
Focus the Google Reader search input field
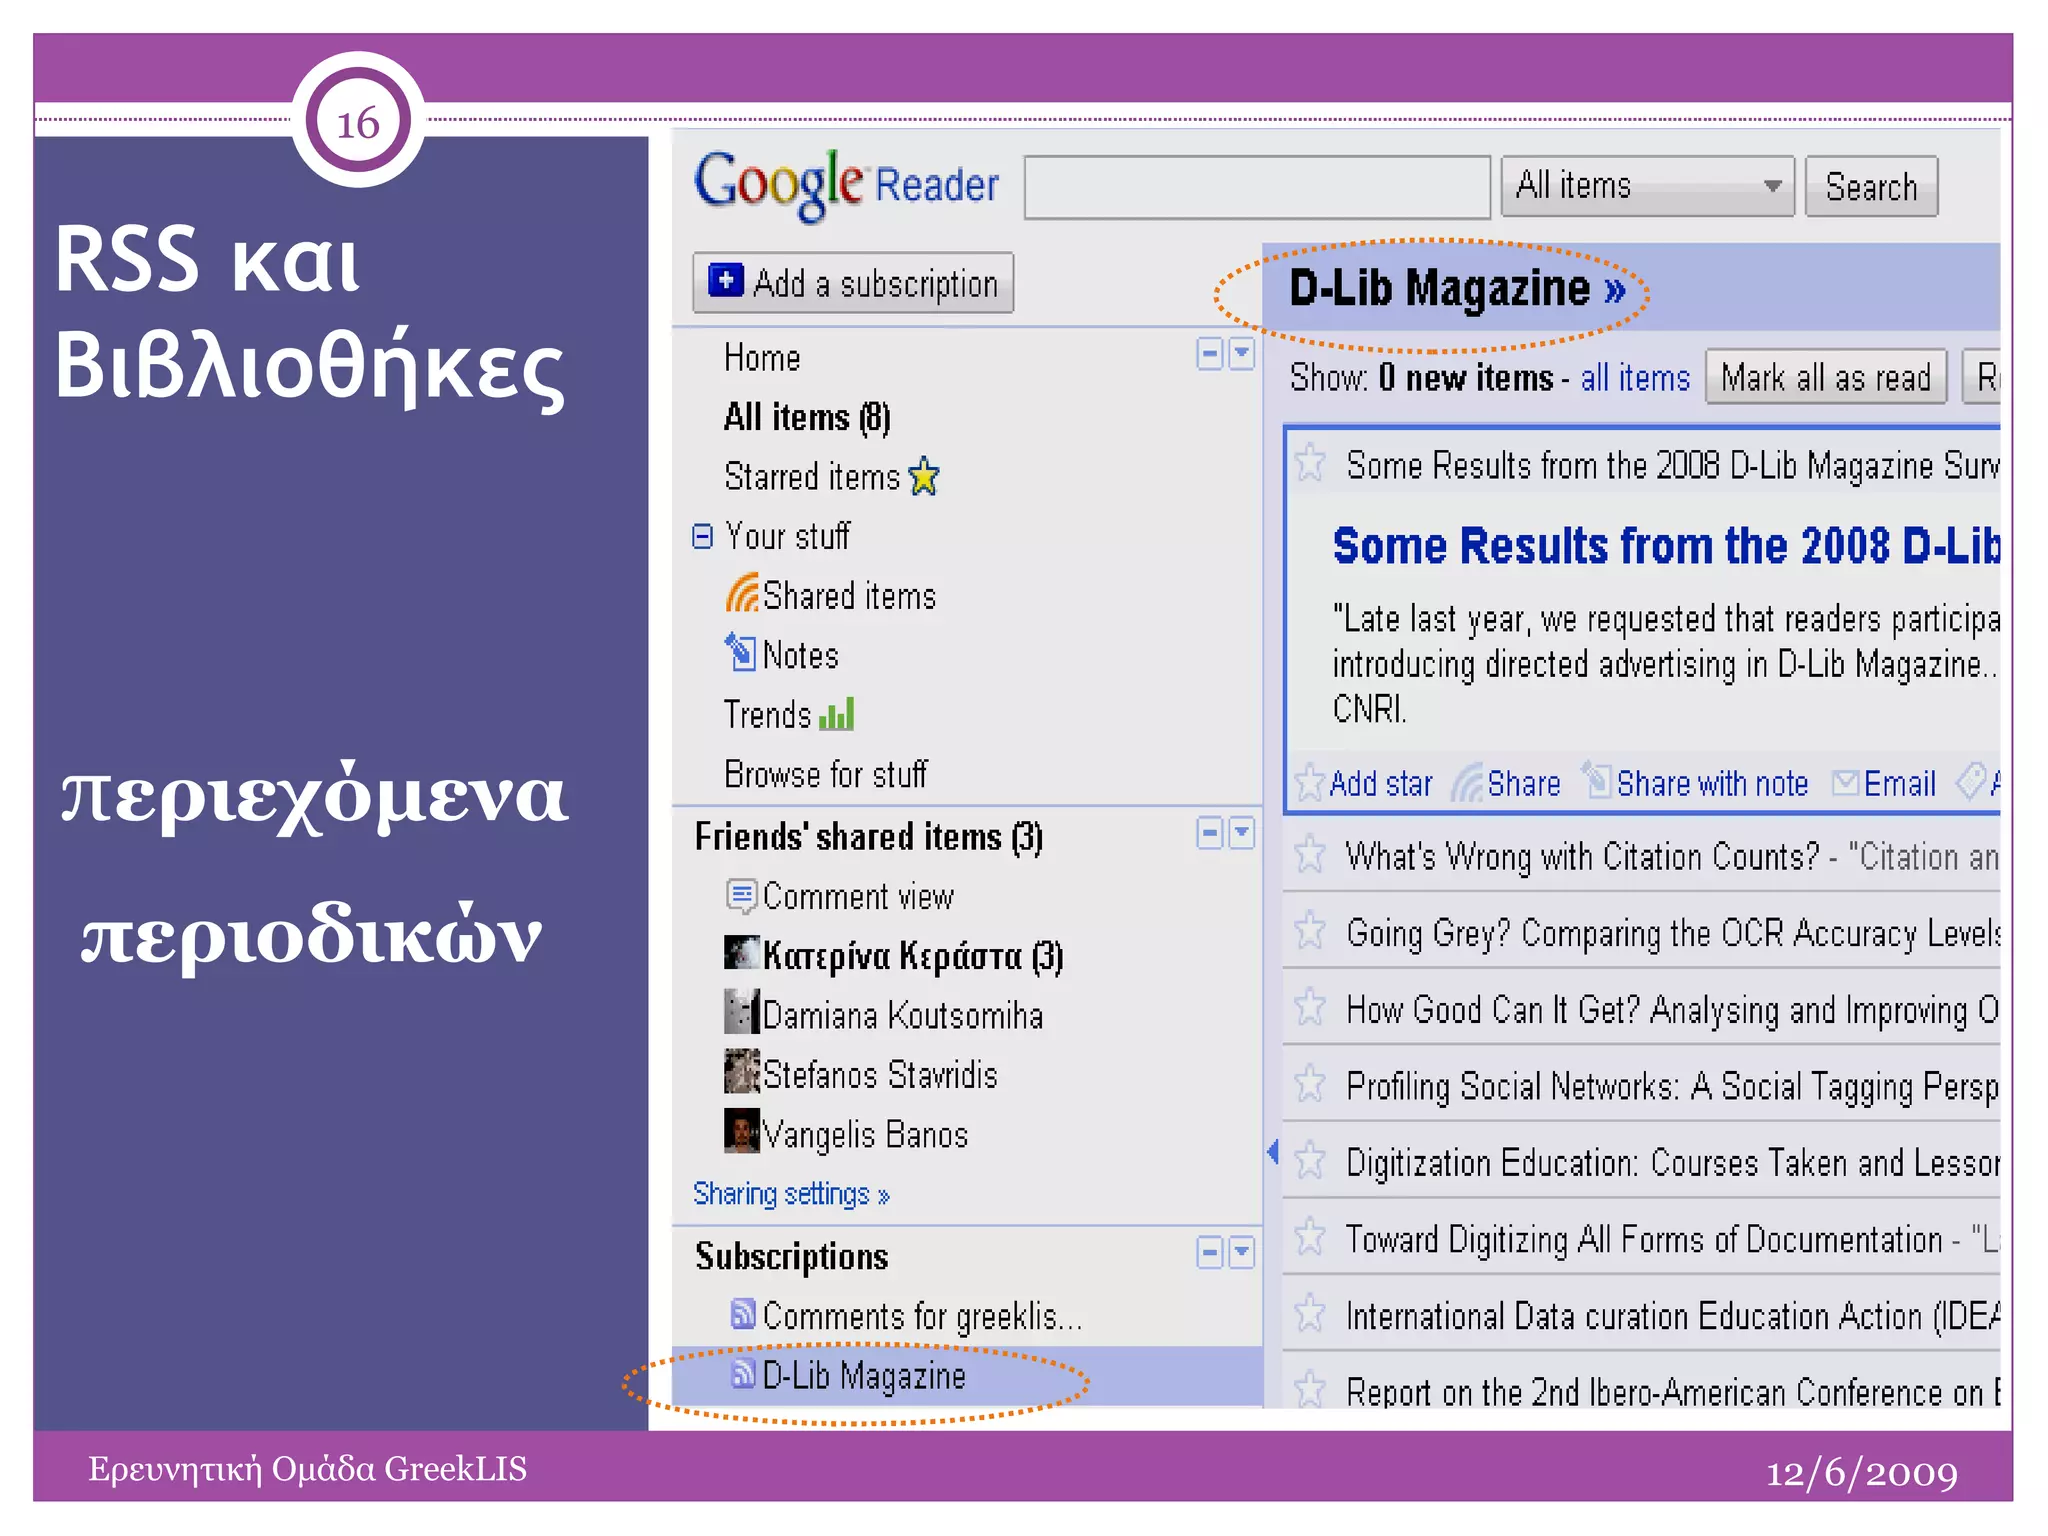coord(1257,186)
